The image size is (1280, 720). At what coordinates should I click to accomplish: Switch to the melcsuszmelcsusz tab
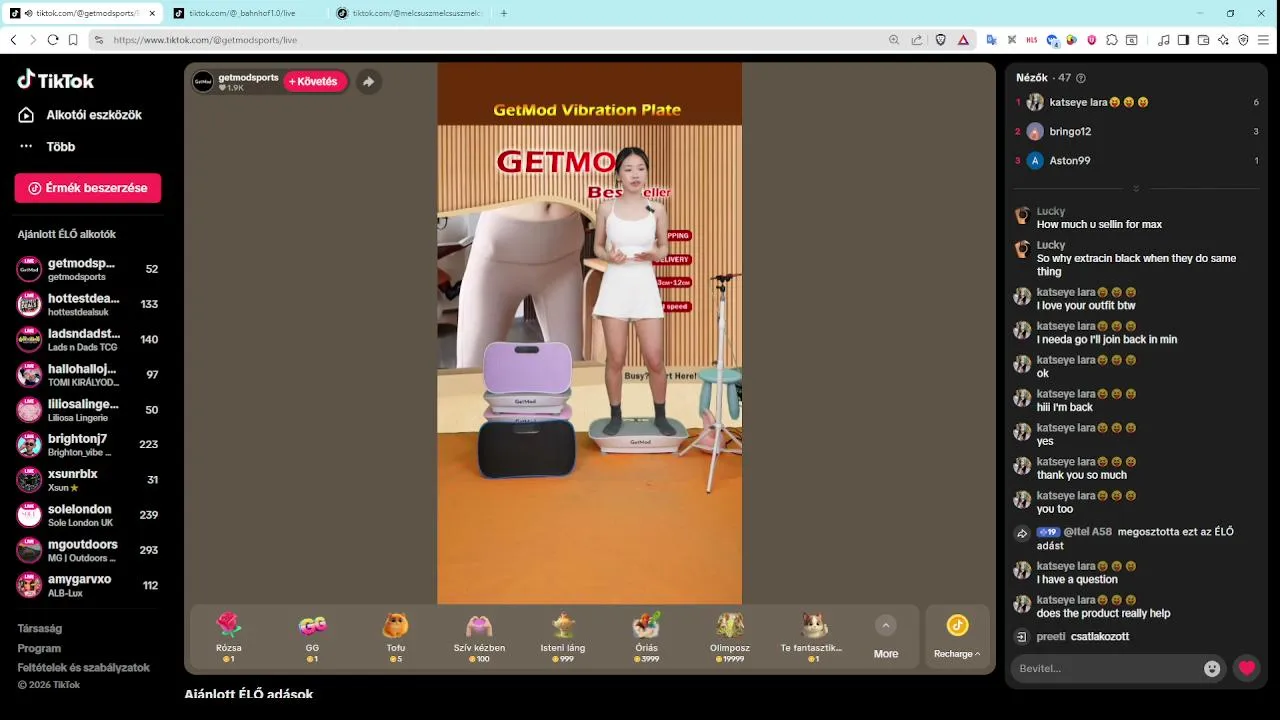tap(410, 13)
